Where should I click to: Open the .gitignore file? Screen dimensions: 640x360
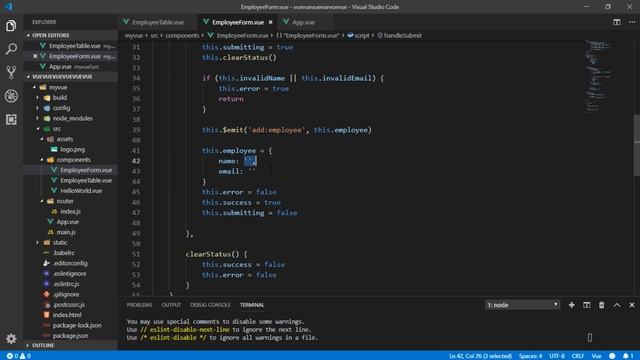(66, 294)
